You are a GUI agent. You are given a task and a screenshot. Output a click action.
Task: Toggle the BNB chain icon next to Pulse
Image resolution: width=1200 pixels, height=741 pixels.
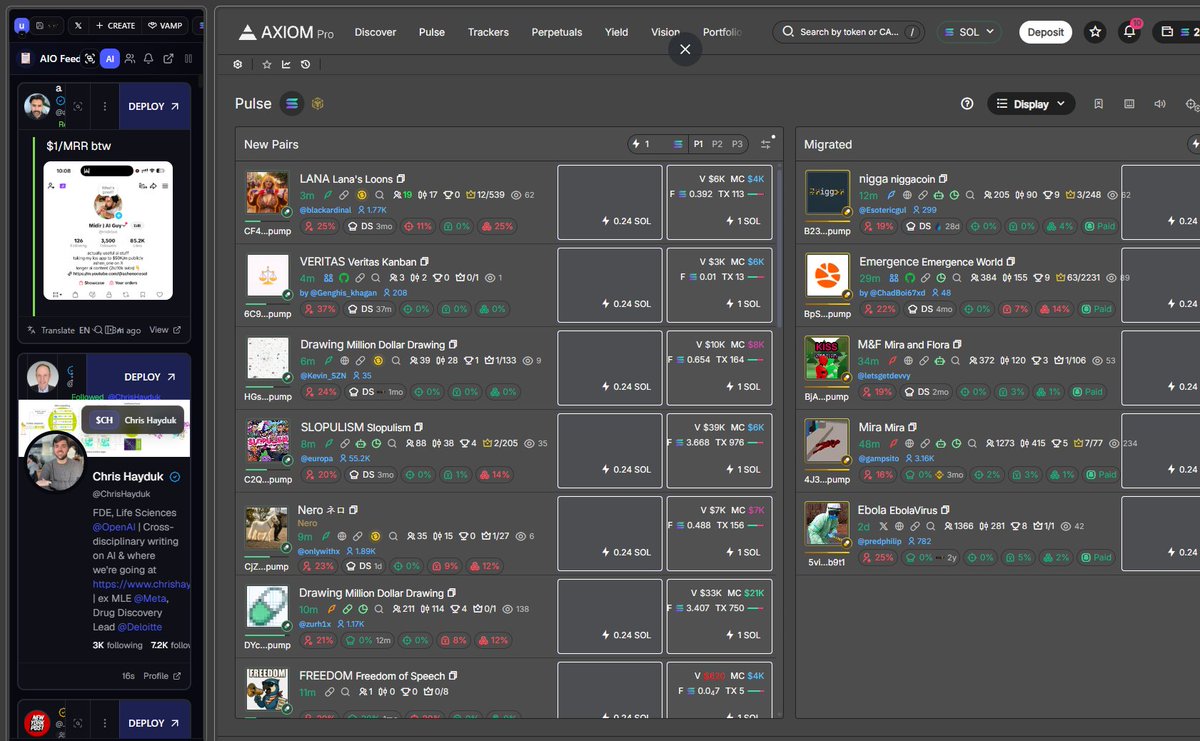(x=318, y=103)
